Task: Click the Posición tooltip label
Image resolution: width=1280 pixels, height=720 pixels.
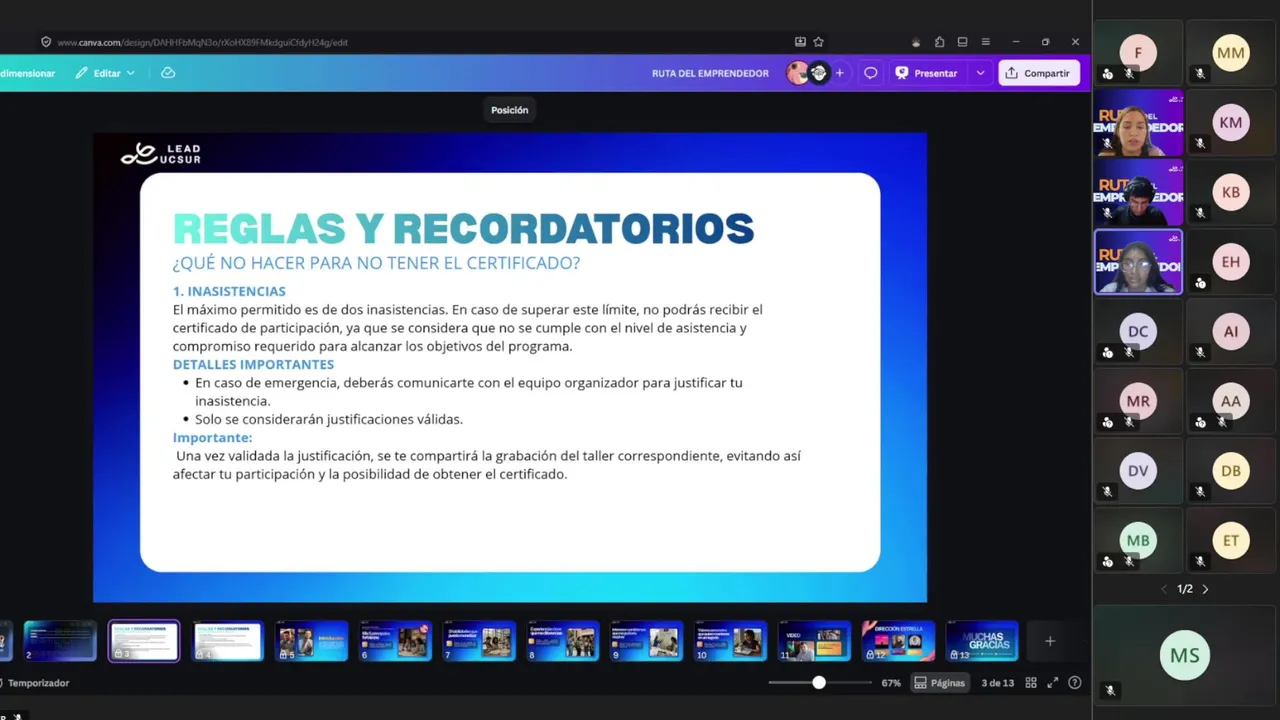Action: tap(509, 110)
